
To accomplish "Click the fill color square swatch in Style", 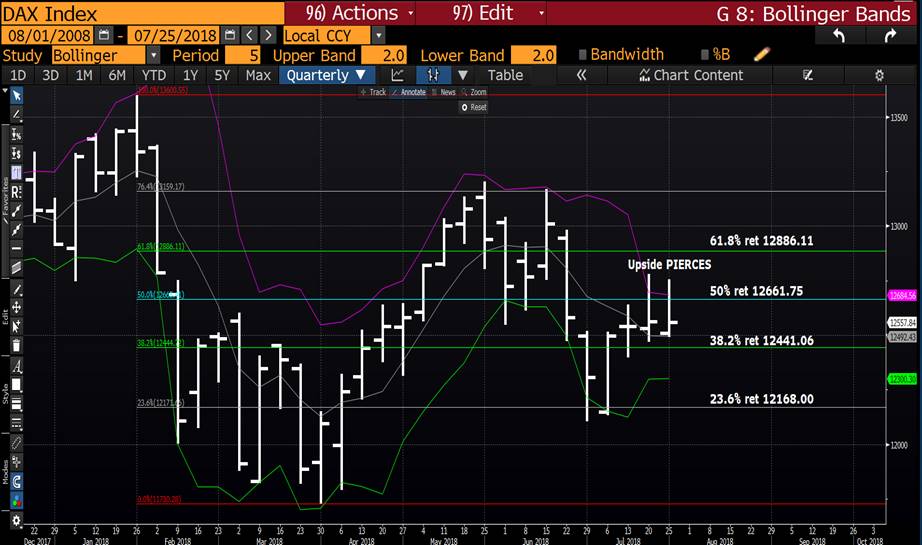I will [16, 384].
